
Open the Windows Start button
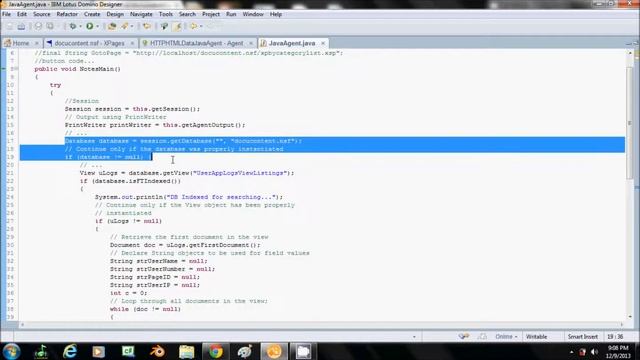point(11,351)
